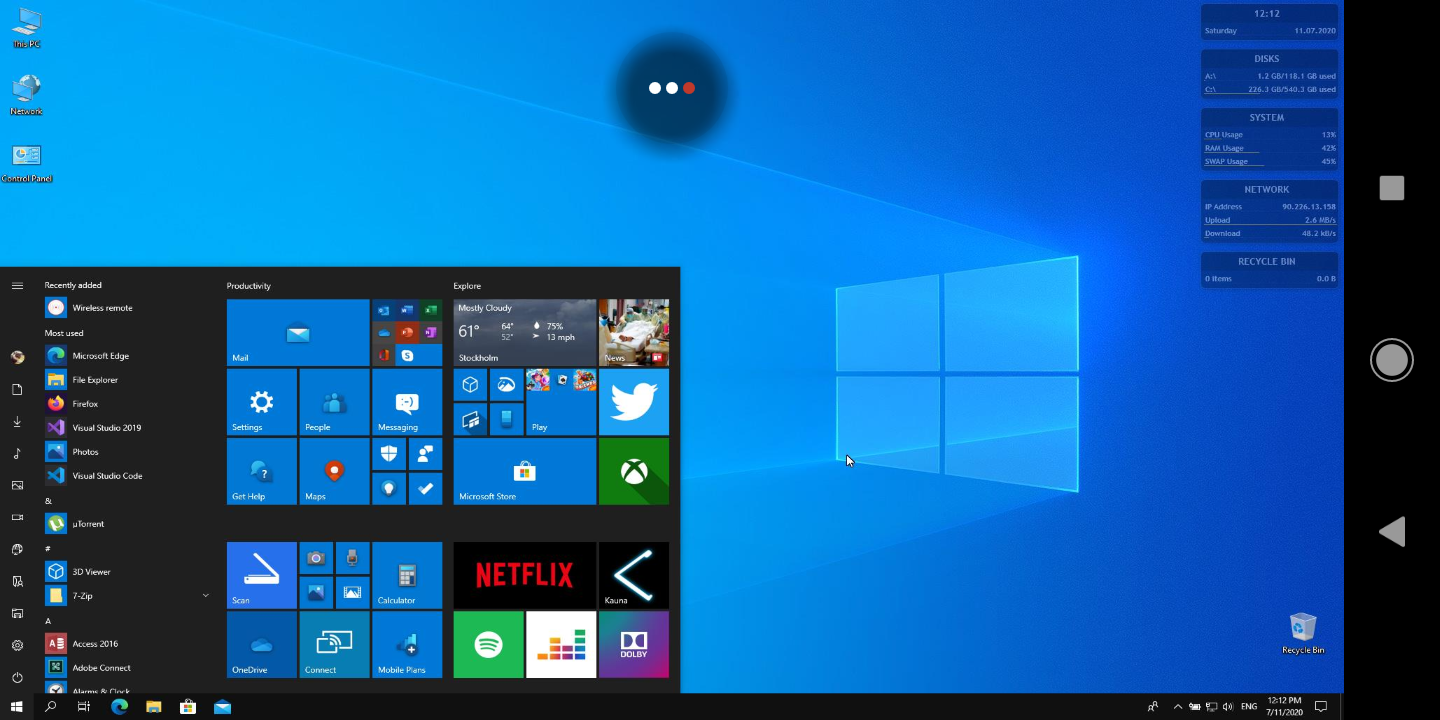Select the Productivity tile group header

coord(249,286)
